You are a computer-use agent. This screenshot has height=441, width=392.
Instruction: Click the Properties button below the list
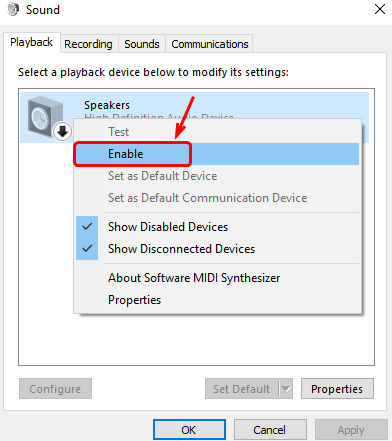pyautogui.click(x=337, y=389)
